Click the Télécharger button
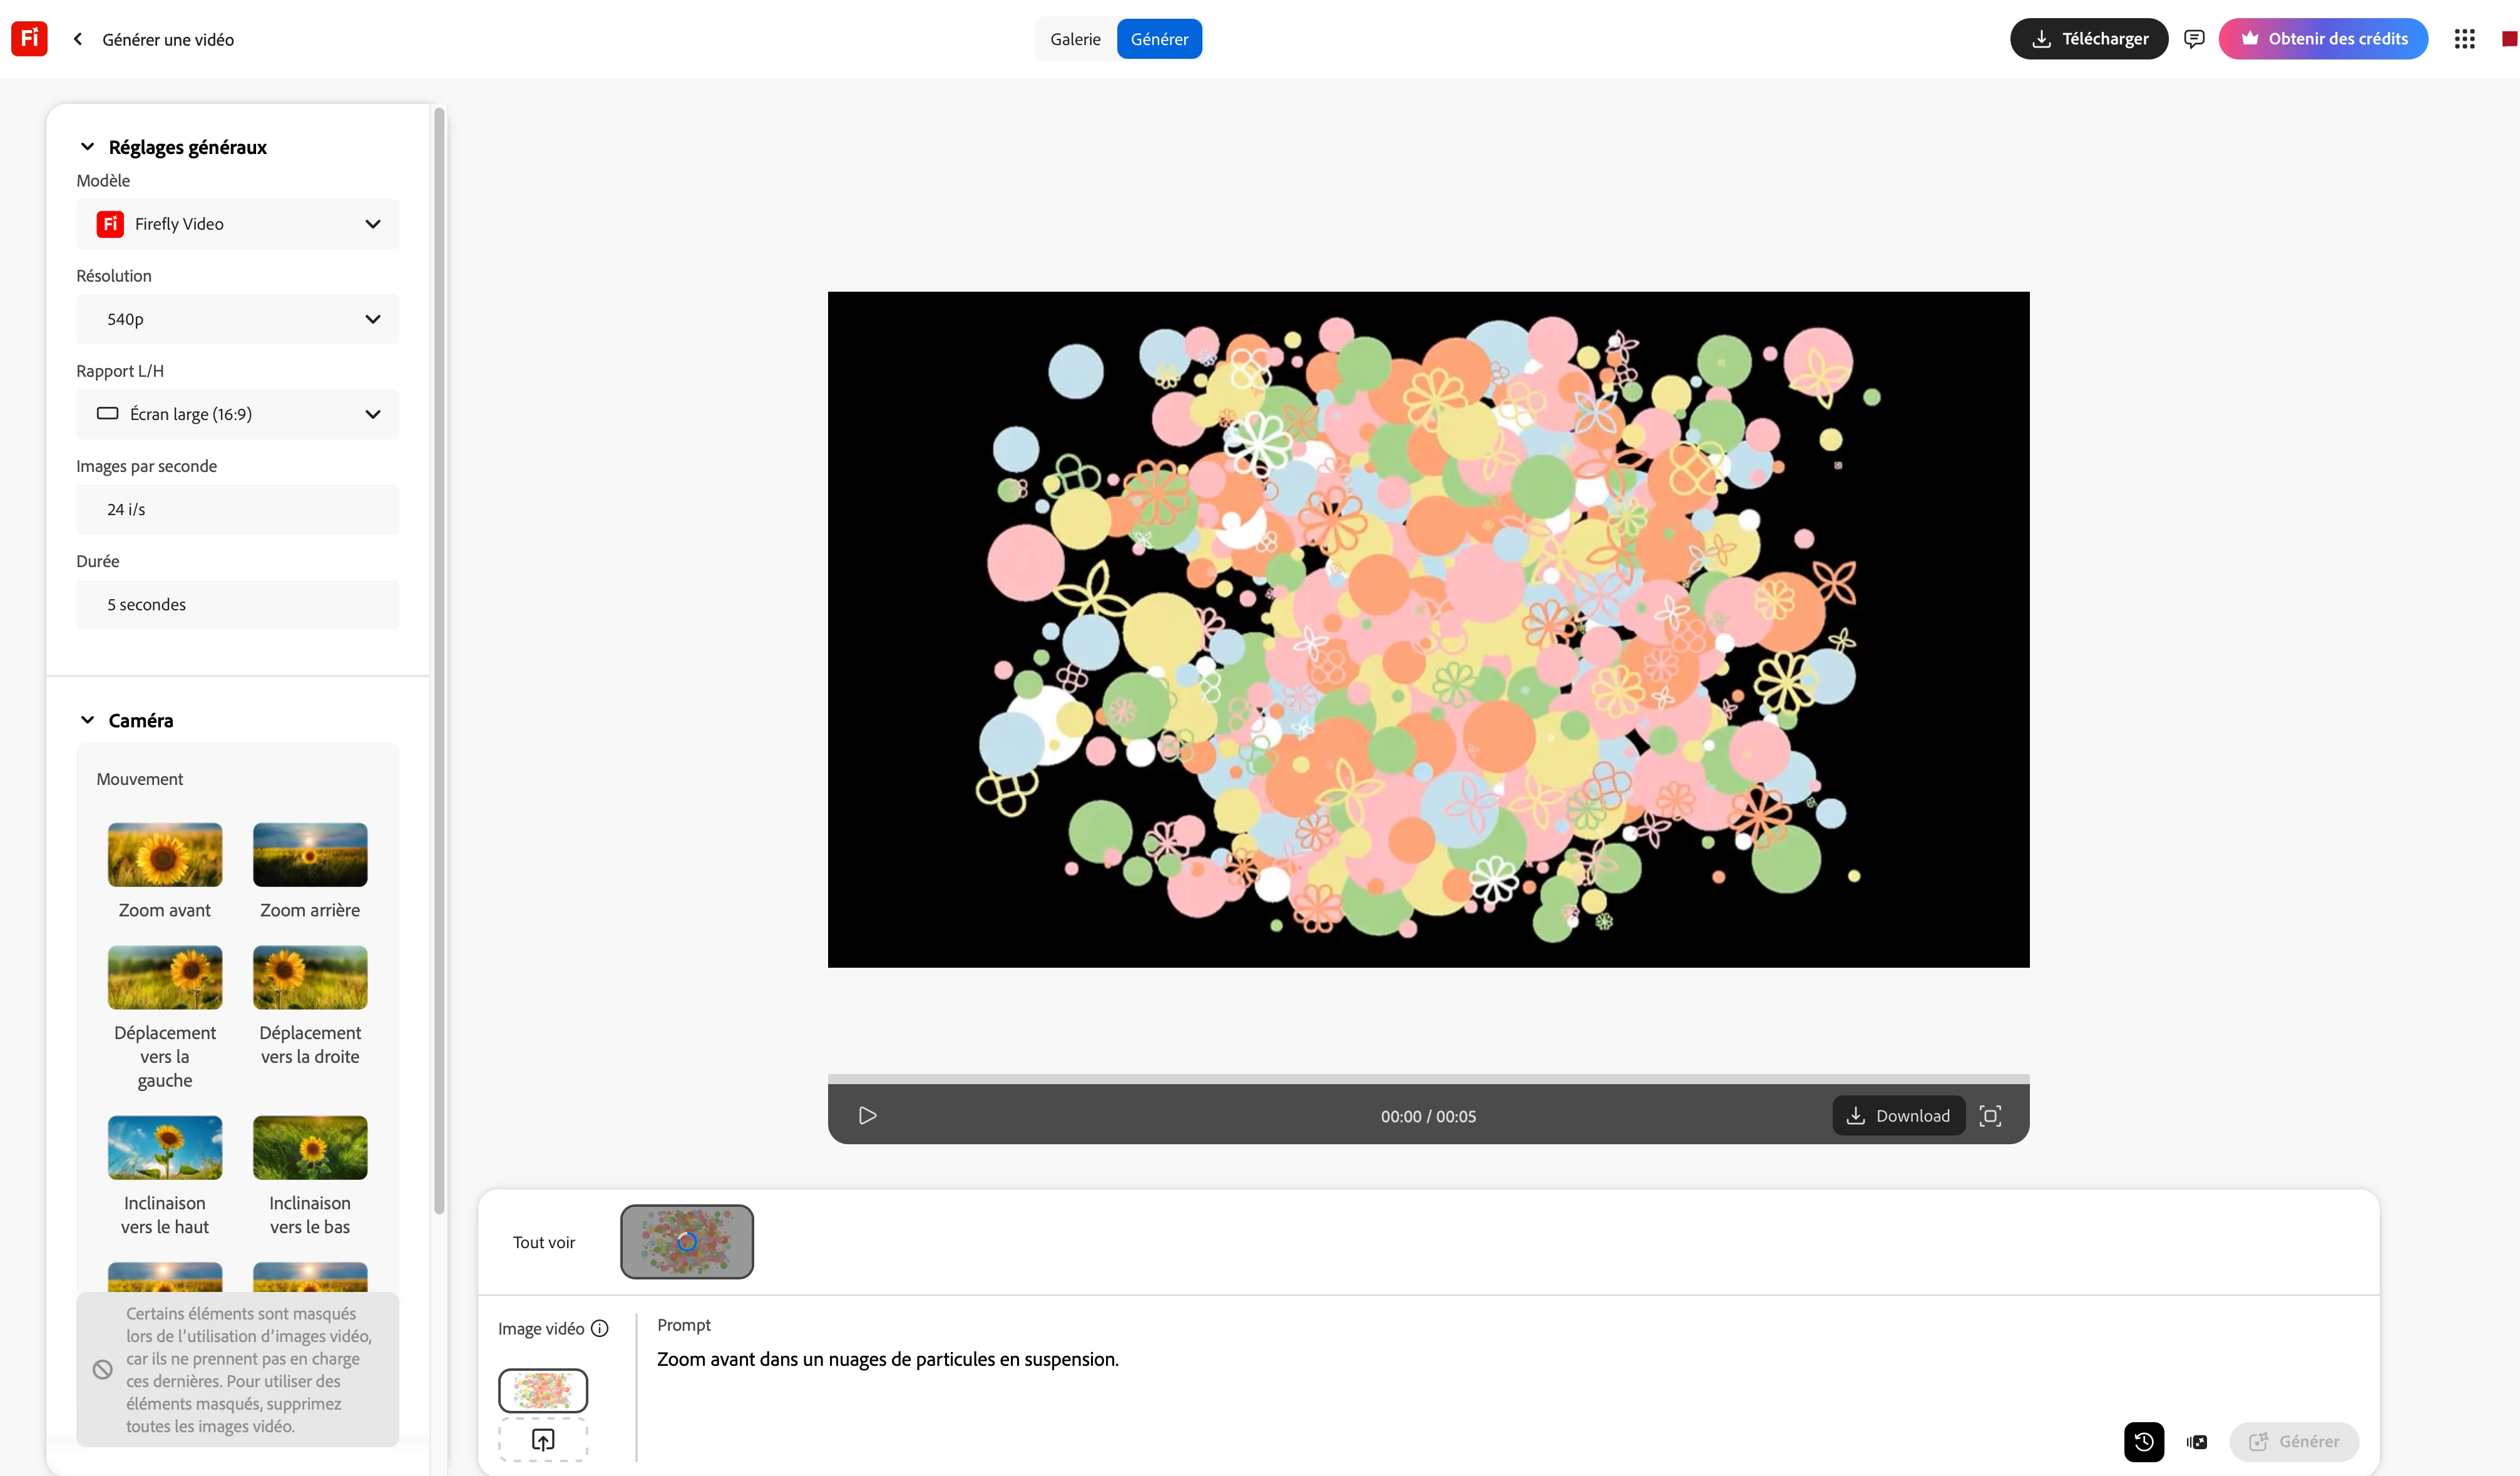2520x1476 pixels. [2088, 39]
